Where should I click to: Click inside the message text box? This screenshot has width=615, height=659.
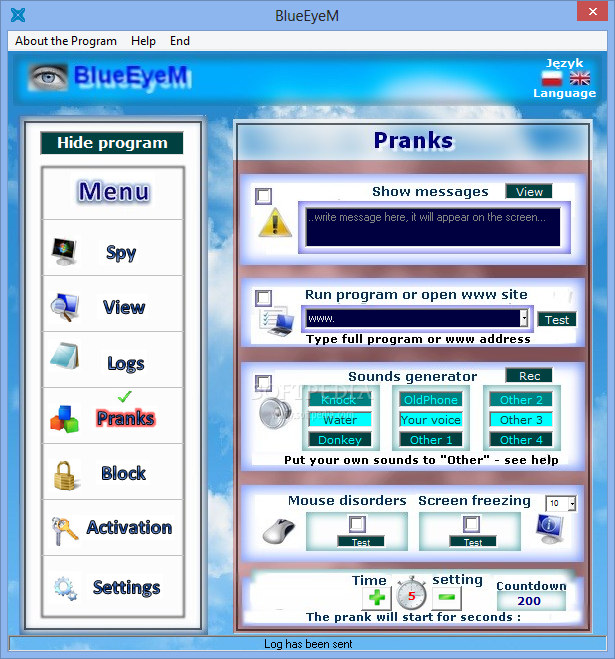433,227
